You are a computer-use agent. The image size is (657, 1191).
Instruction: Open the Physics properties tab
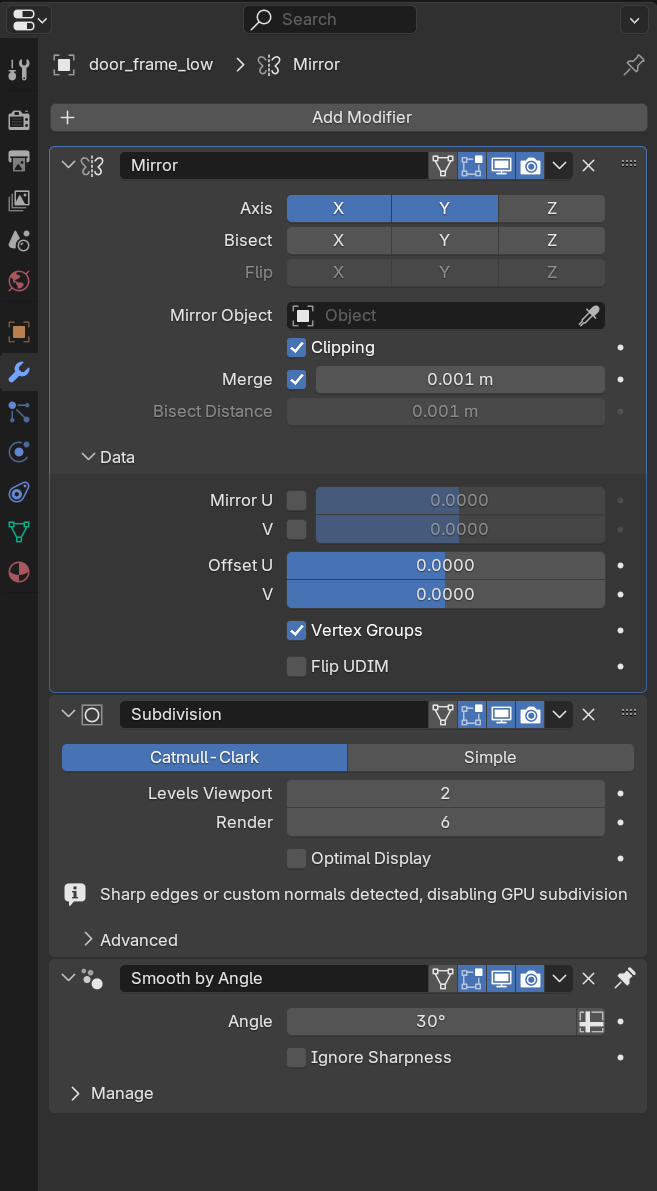[x=19, y=452]
